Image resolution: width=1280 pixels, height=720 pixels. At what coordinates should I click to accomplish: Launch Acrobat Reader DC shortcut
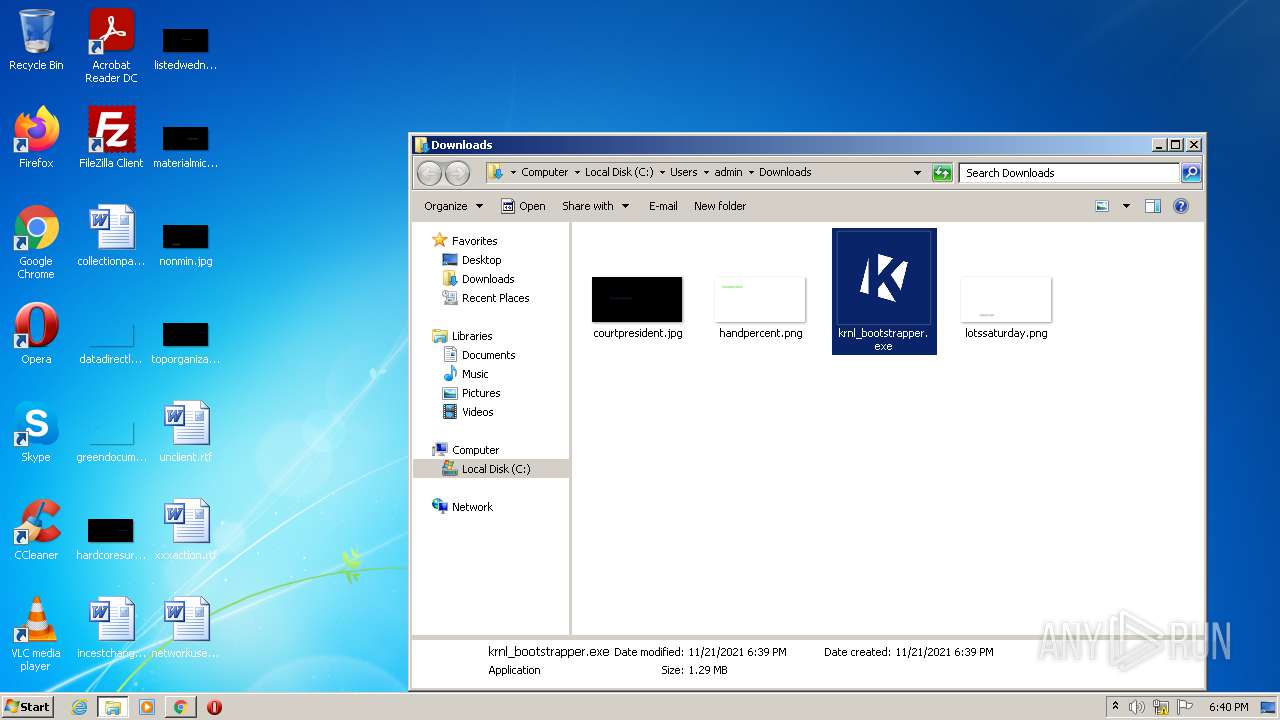(x=111, y=46)
